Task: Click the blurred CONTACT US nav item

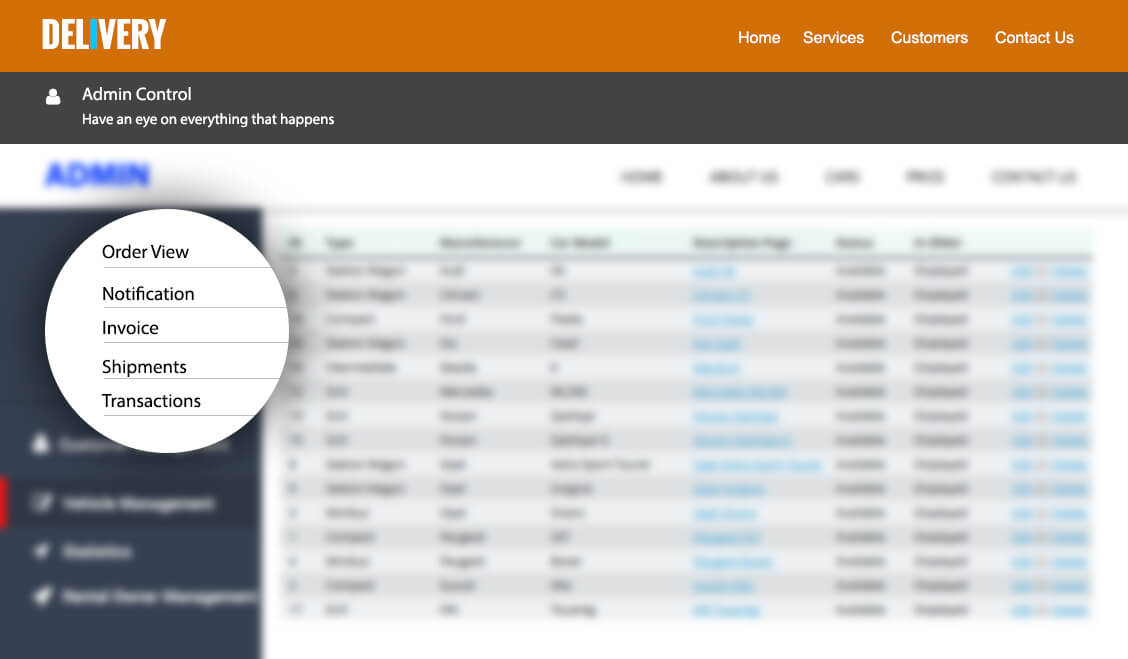Action: coord(1034,177)
